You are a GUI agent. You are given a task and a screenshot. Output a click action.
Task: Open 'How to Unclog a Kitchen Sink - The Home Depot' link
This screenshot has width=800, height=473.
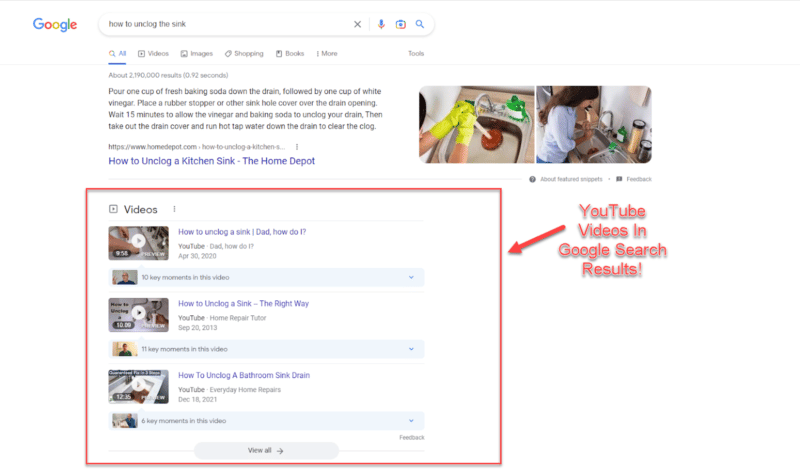point(211,161)
